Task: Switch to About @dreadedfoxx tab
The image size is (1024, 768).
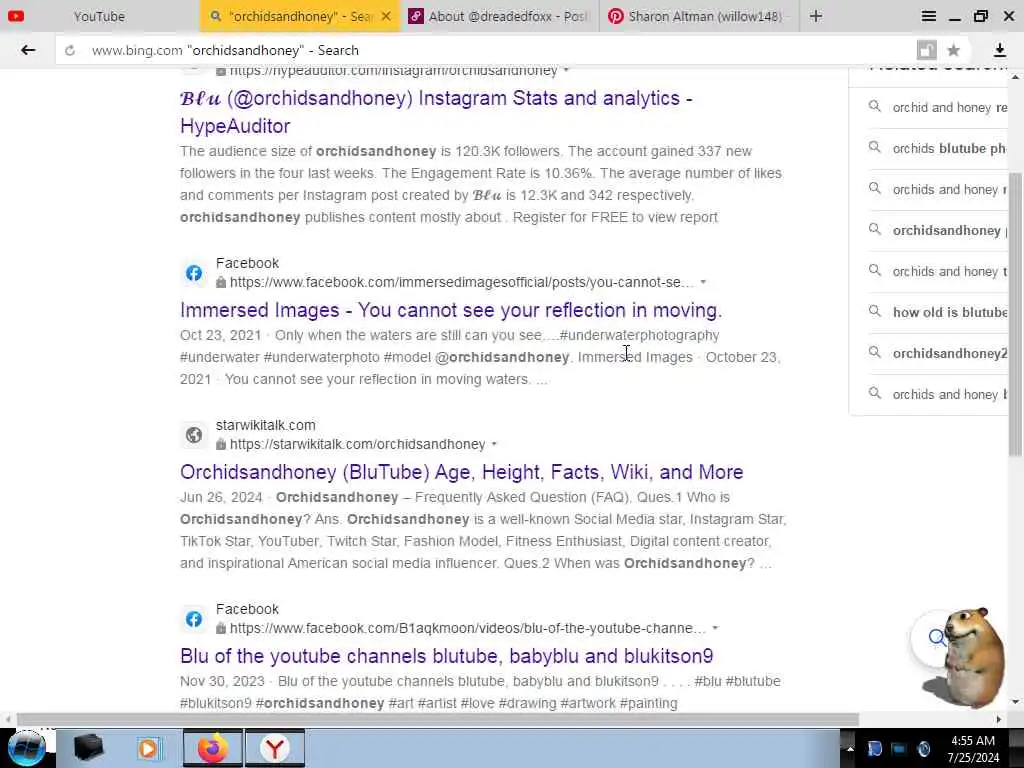Action: 499,16
